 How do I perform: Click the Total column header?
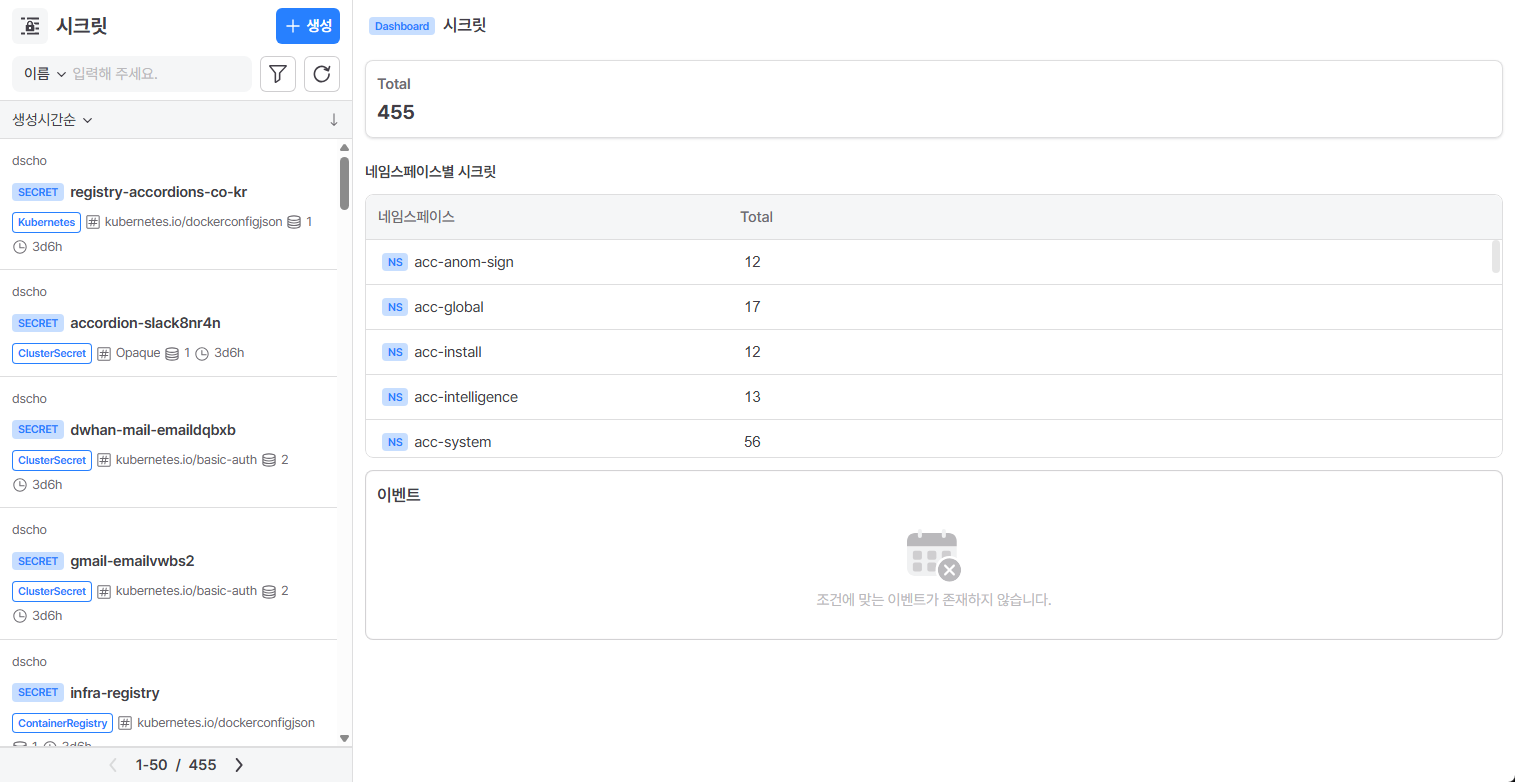(x=756, y=217)
